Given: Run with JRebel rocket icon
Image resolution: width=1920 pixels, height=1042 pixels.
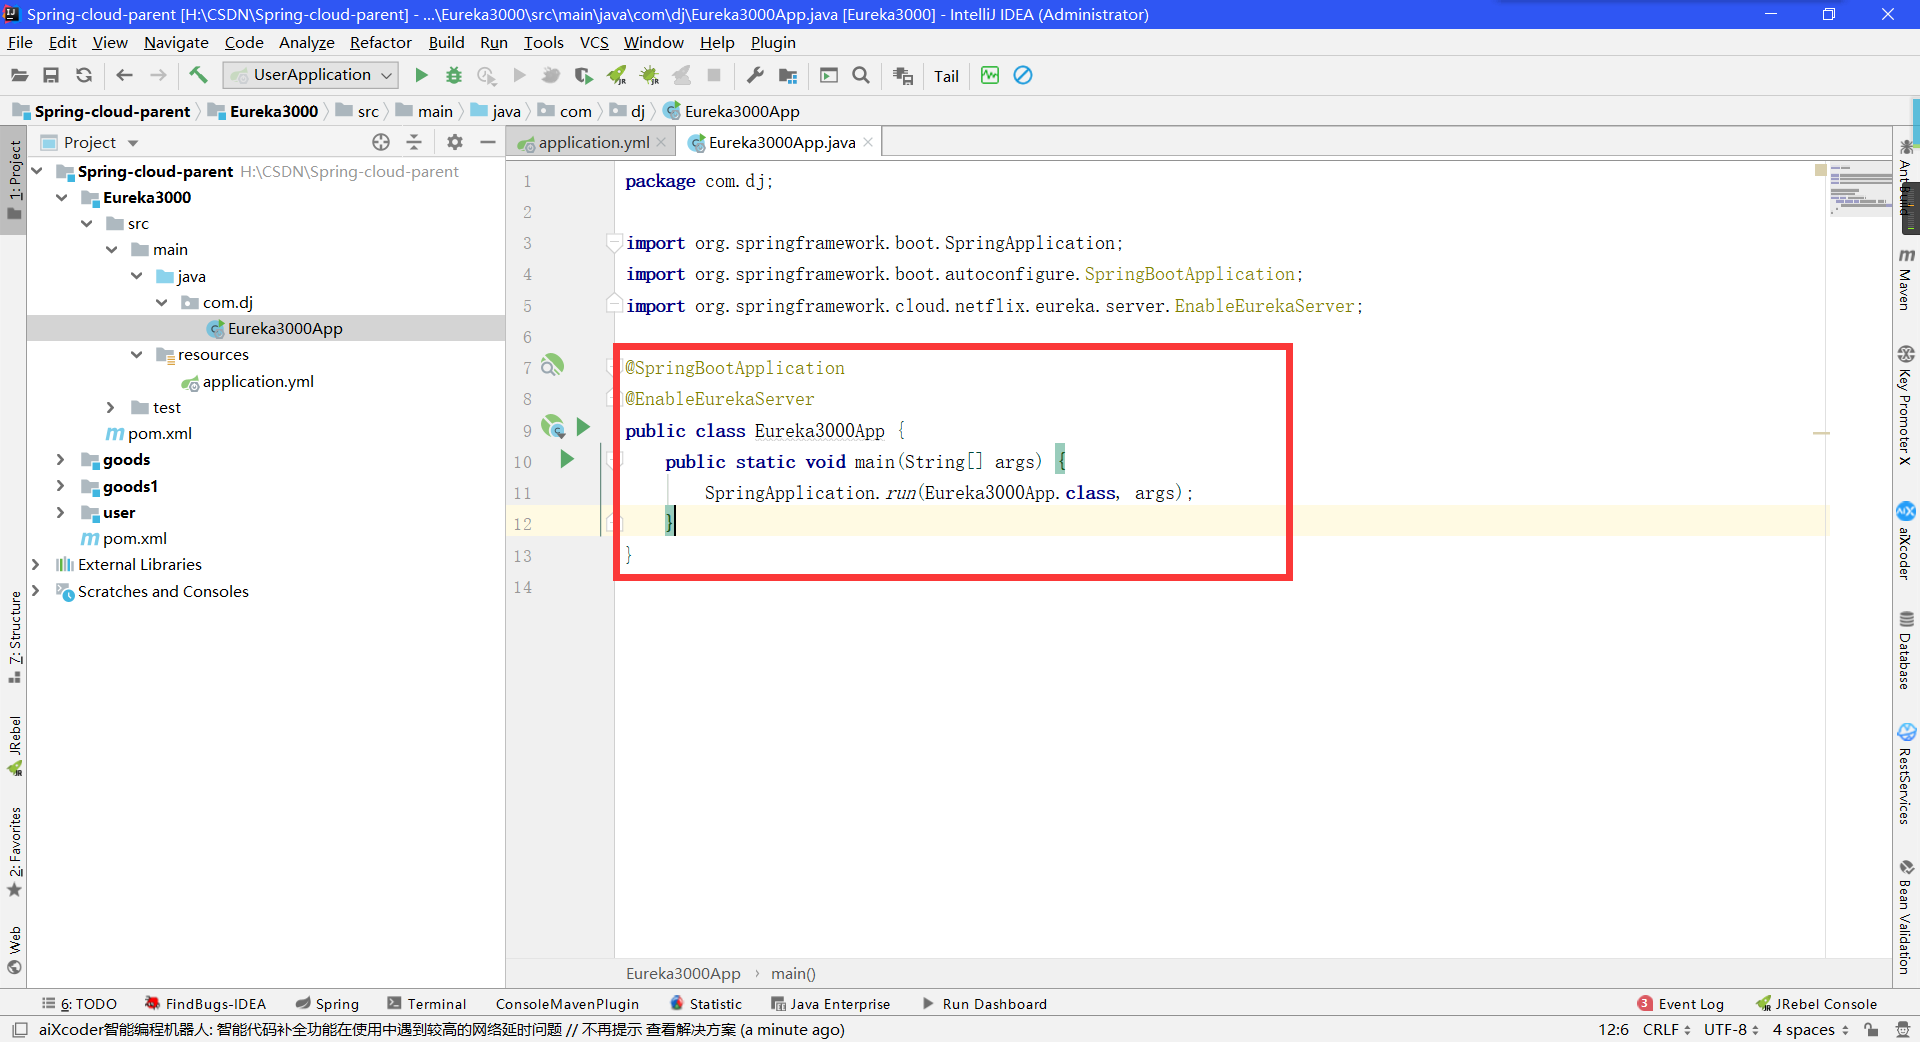Looking at the screenshot, I should pos(617,75).
